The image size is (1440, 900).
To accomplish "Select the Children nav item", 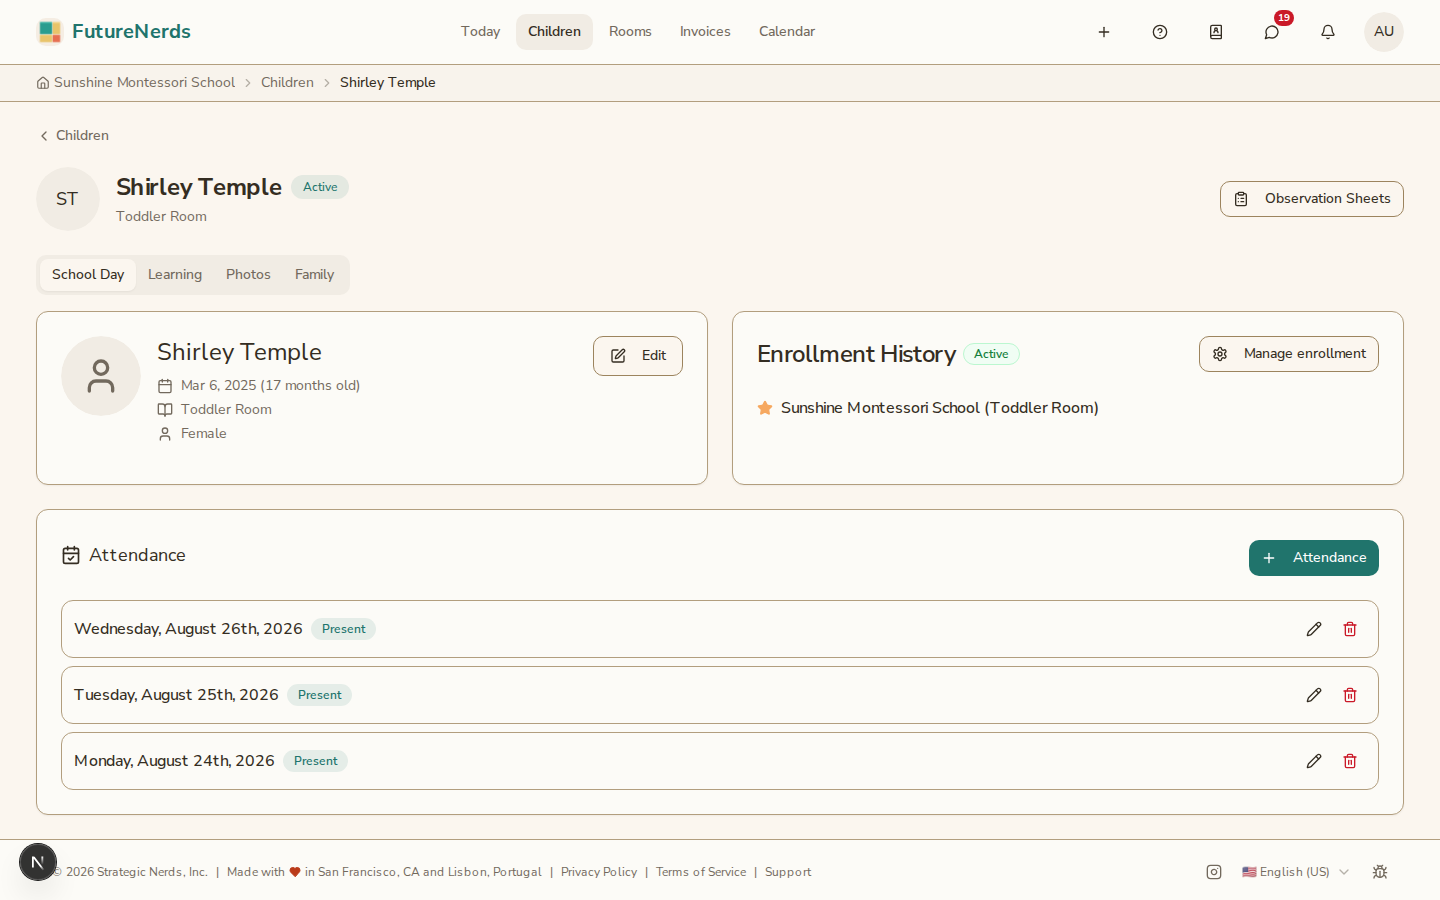I will pos(554,32).
